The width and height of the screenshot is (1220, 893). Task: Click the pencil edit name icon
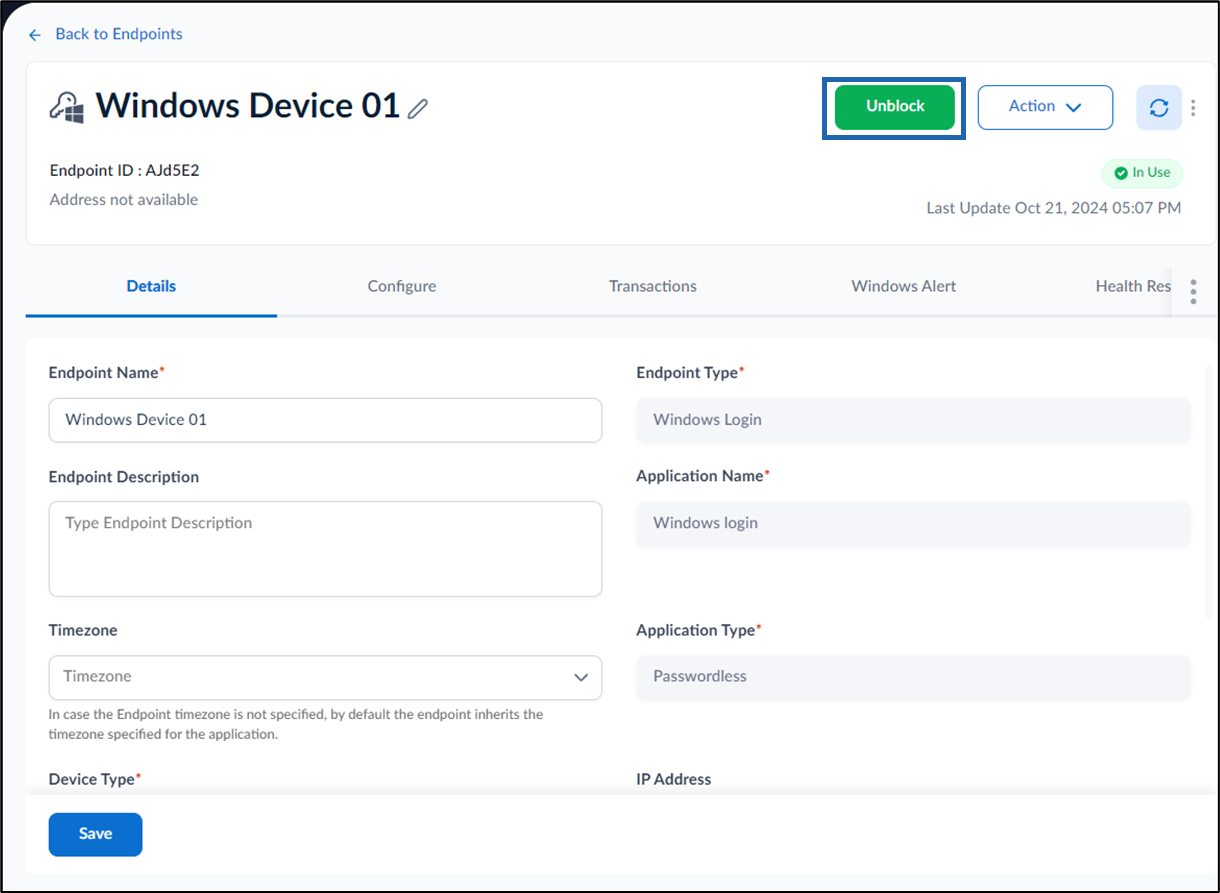point(418,108)
